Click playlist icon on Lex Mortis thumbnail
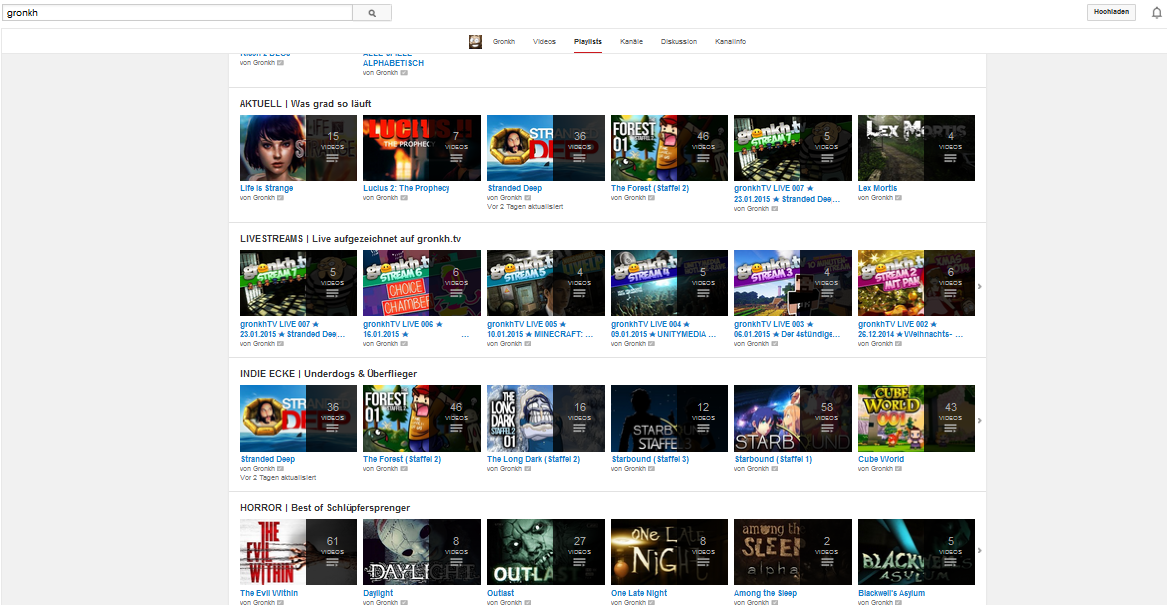The height and width of the screenshot is (605, 1167). (x=951, y=157)
